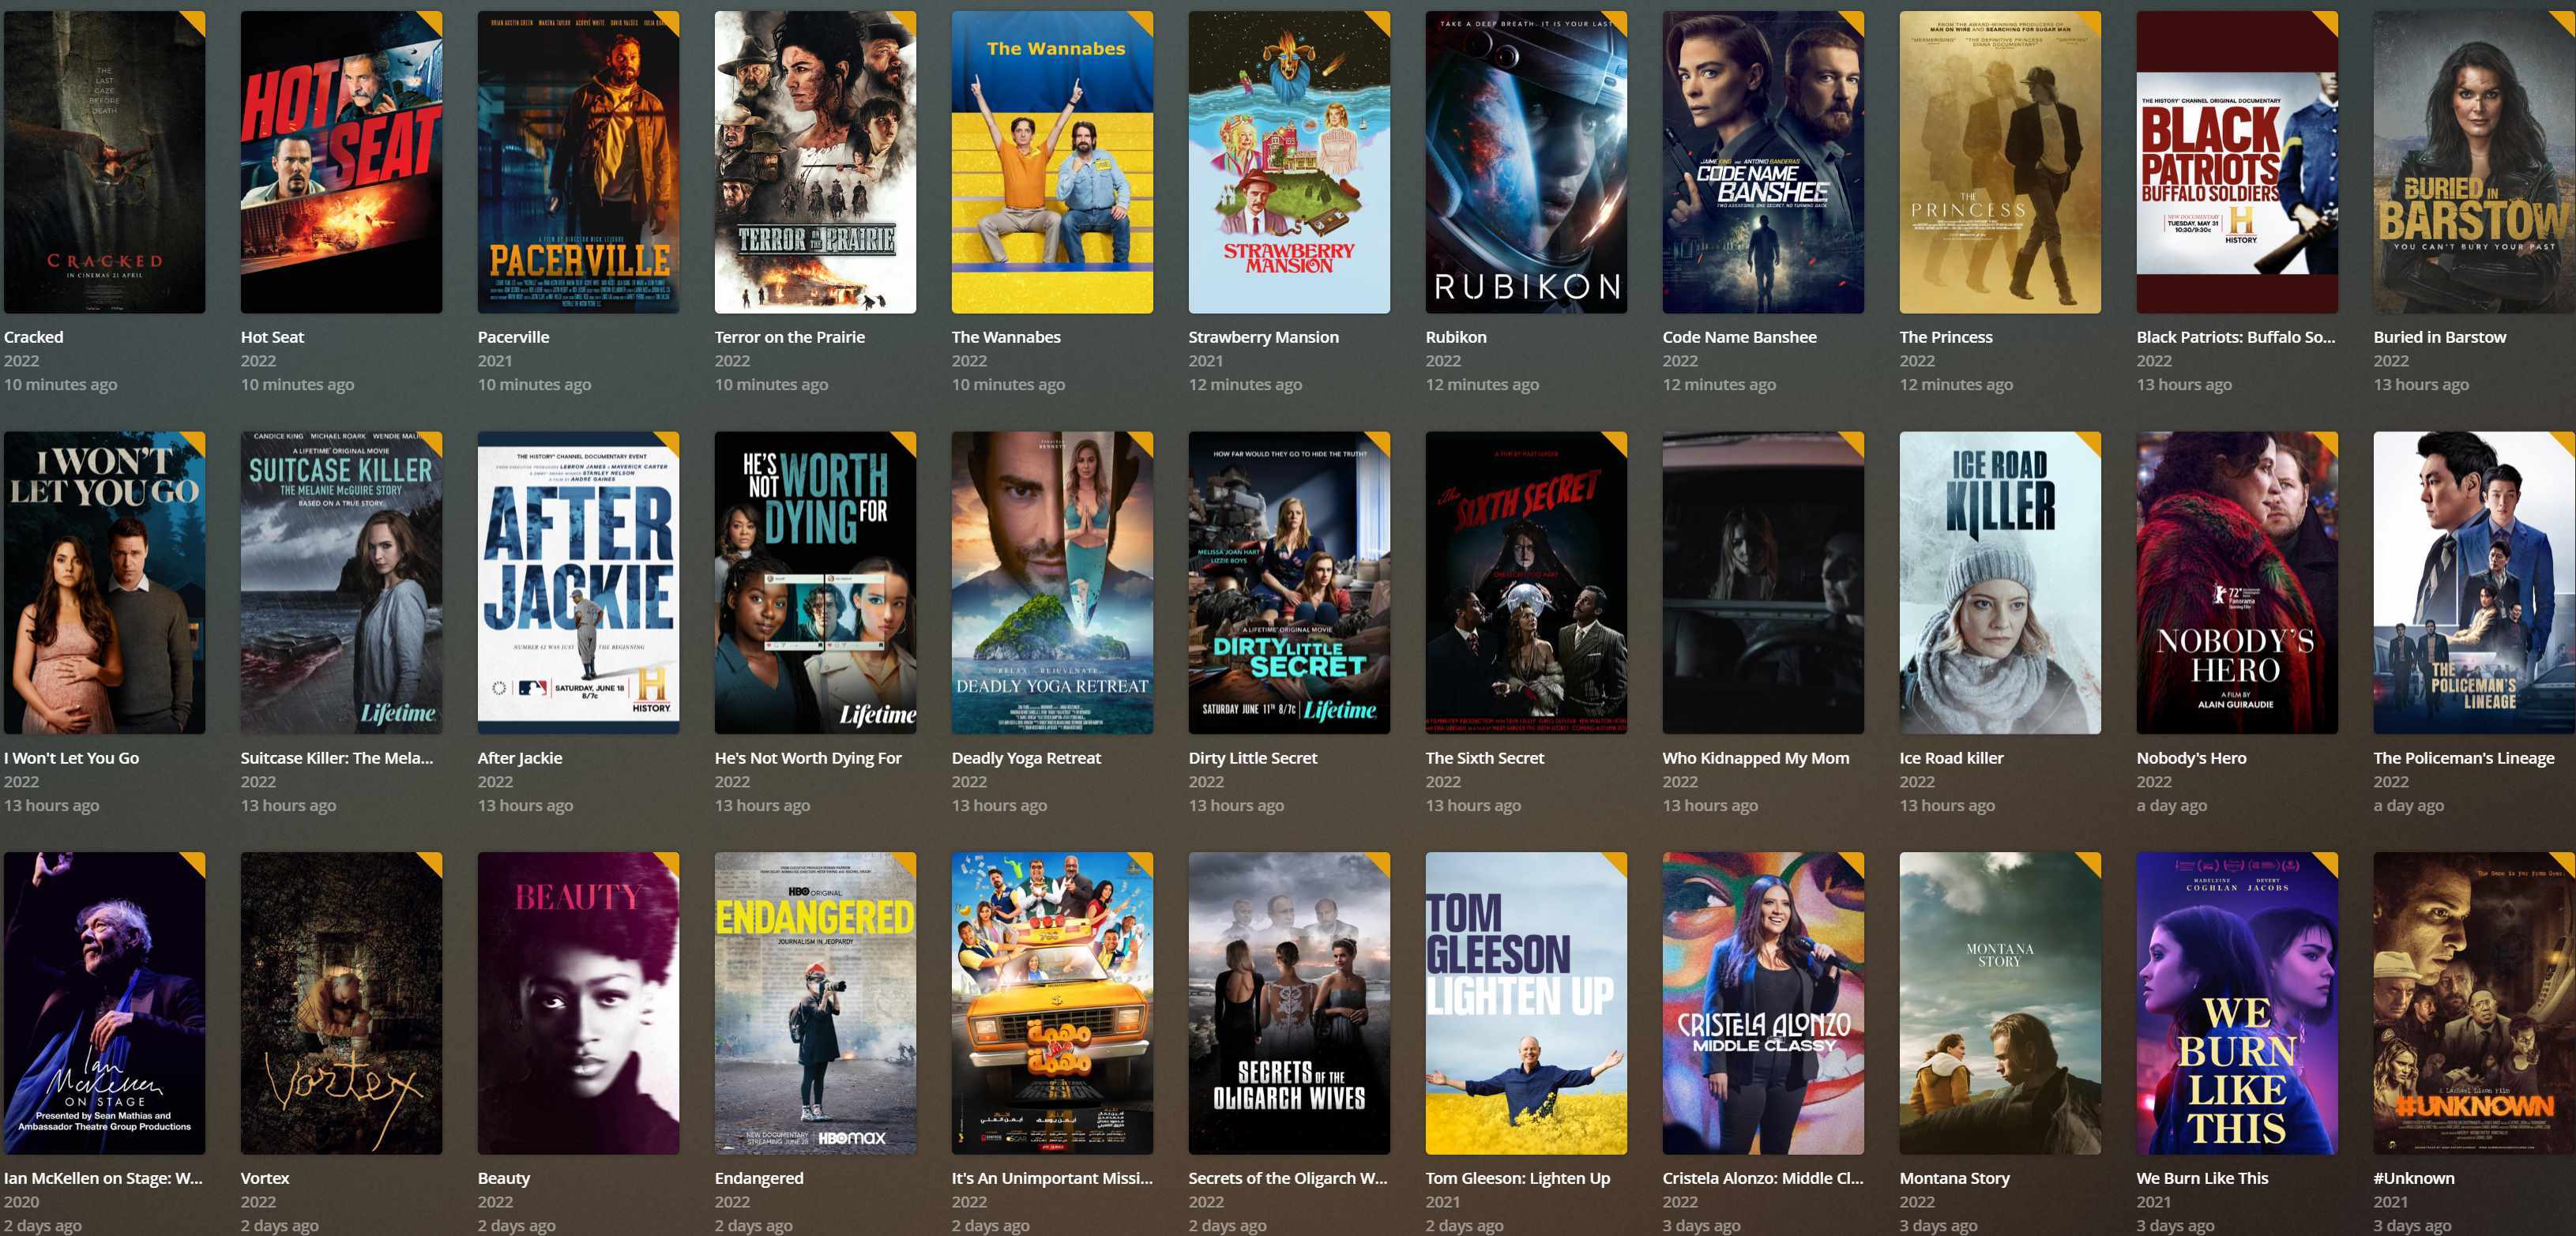Click the unwatched corner flag on Beauty poster
Viewport: 2576px width, 1236px height.
pyautogui.click(x=668, y=863)
